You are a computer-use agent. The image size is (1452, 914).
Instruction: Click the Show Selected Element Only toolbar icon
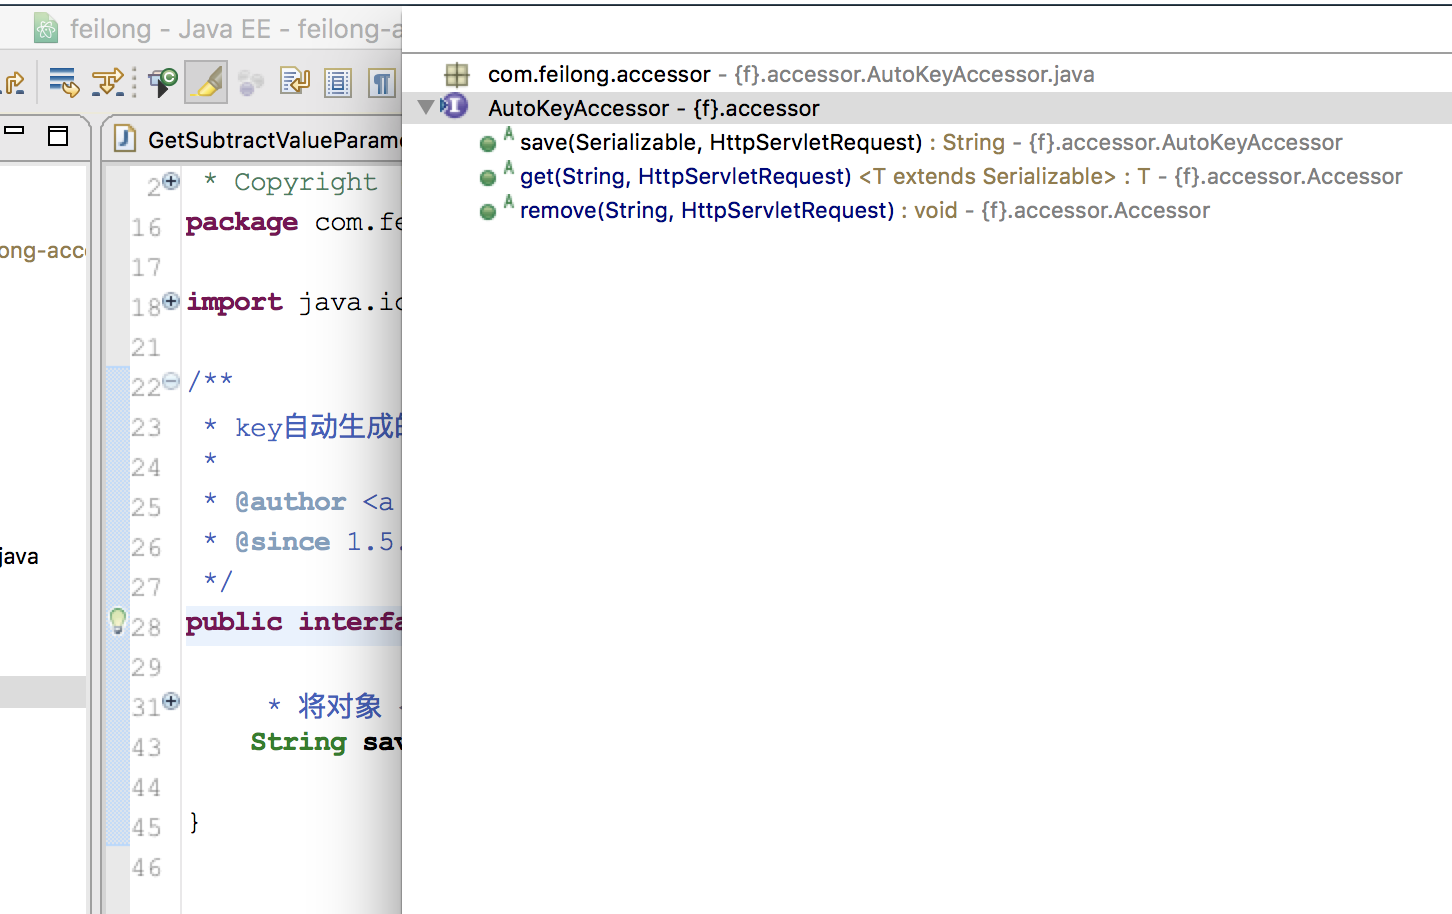[337, 83]
